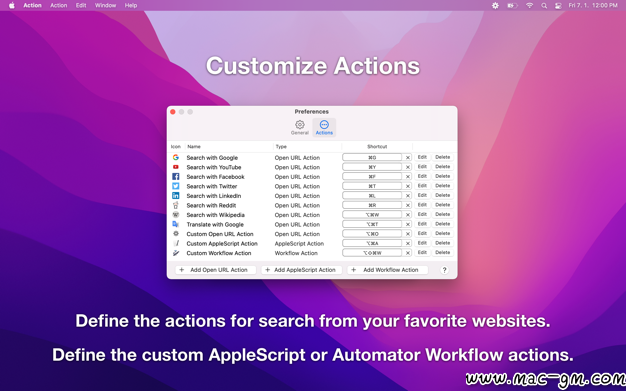Edit the Search with Twitter action
The height and width of the screenshot is (391, 626).
(422, 186)
